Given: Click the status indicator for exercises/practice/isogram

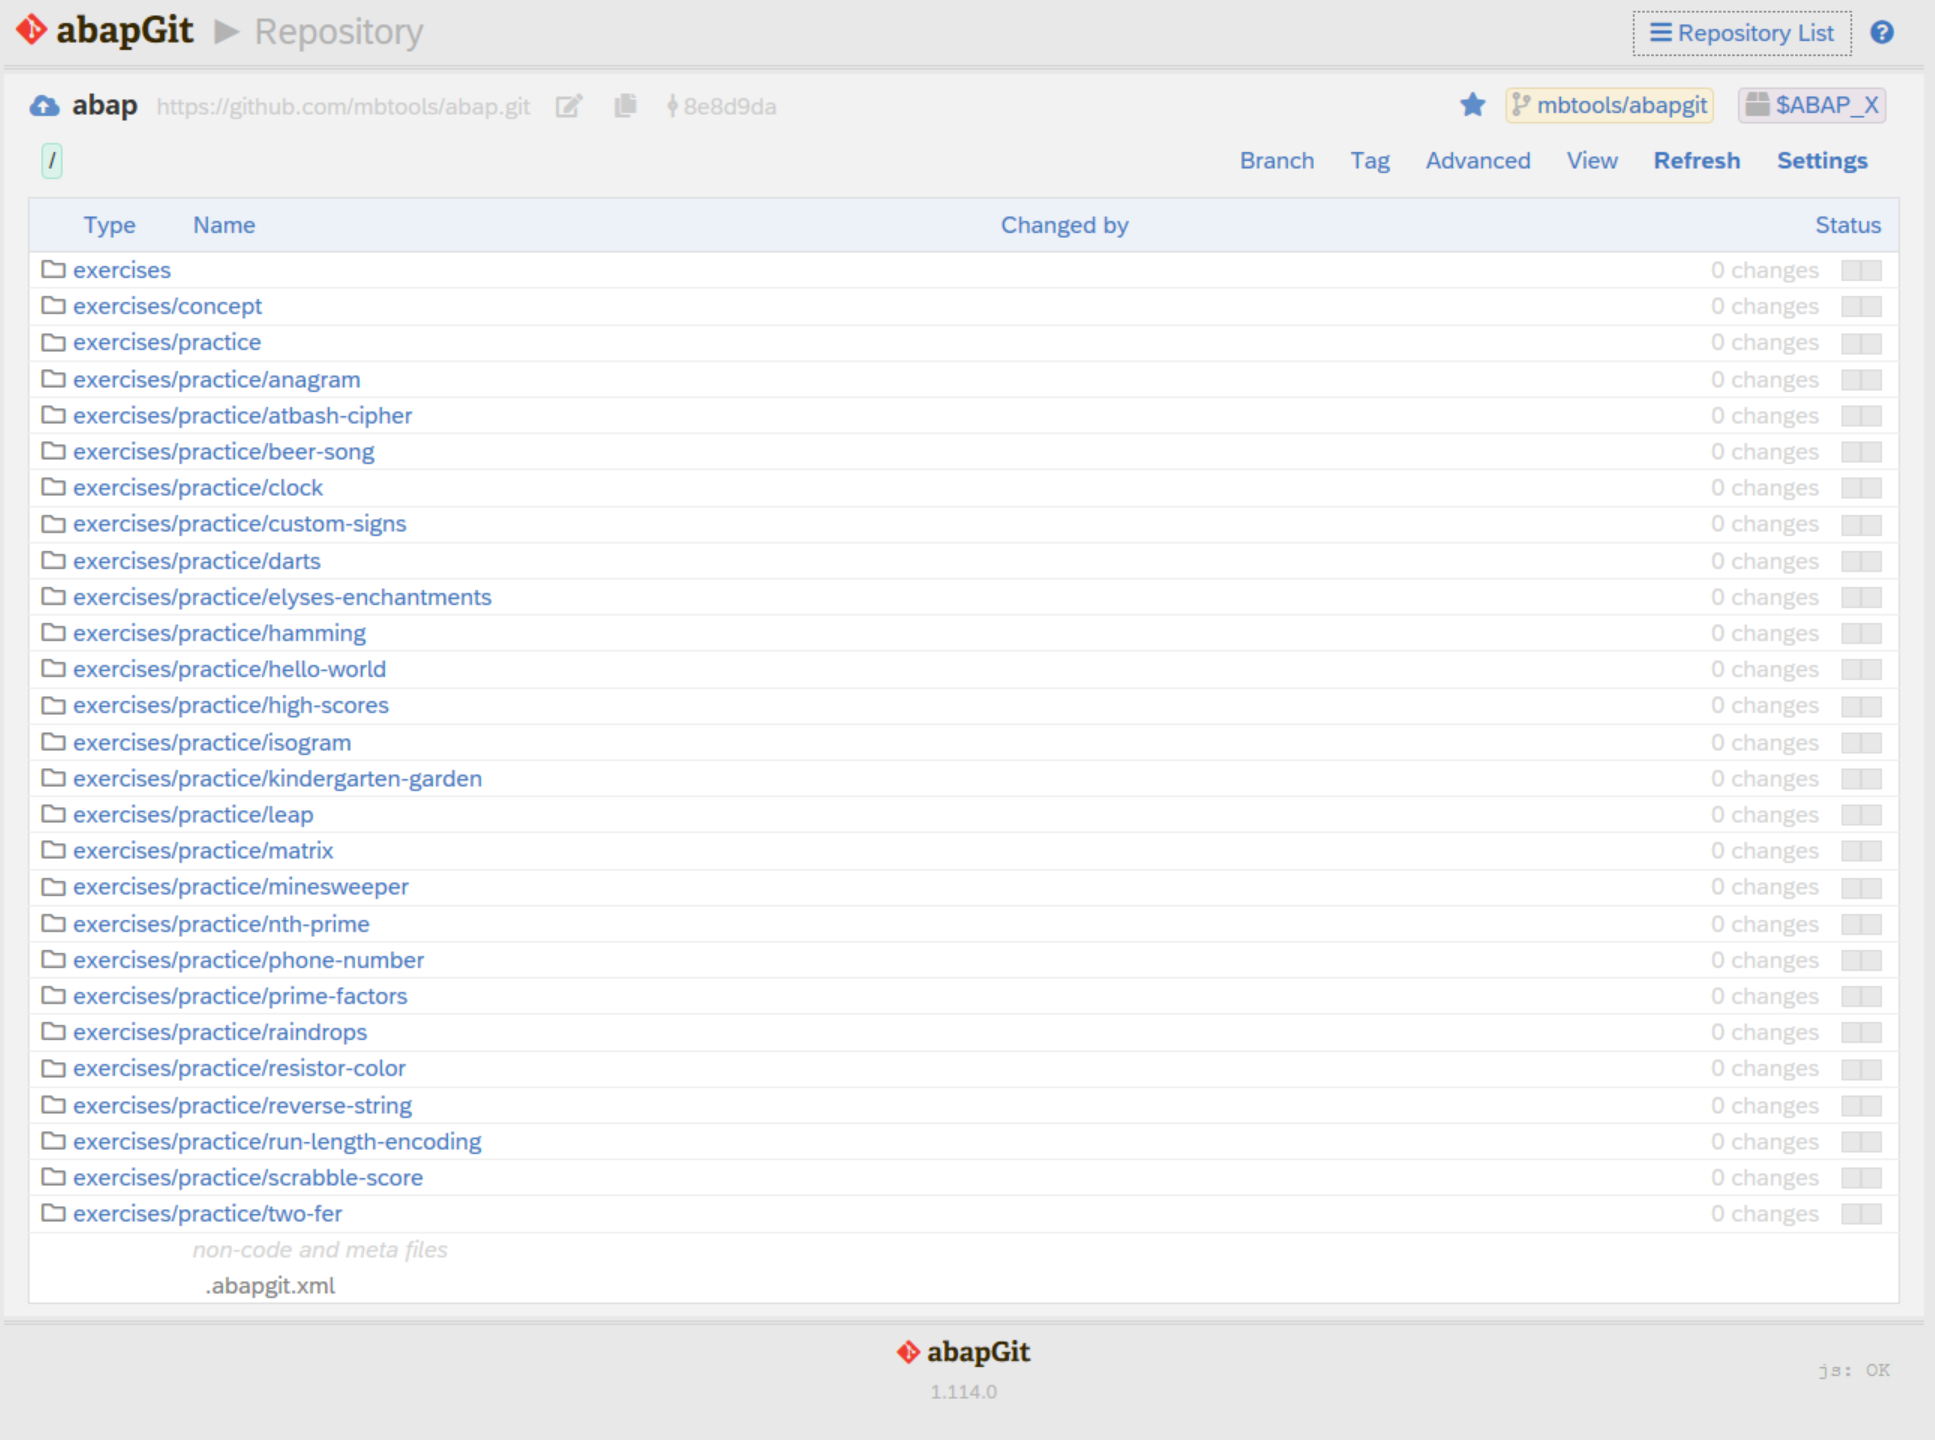Looking at the screenshot, I should [x=1861, y=743].
